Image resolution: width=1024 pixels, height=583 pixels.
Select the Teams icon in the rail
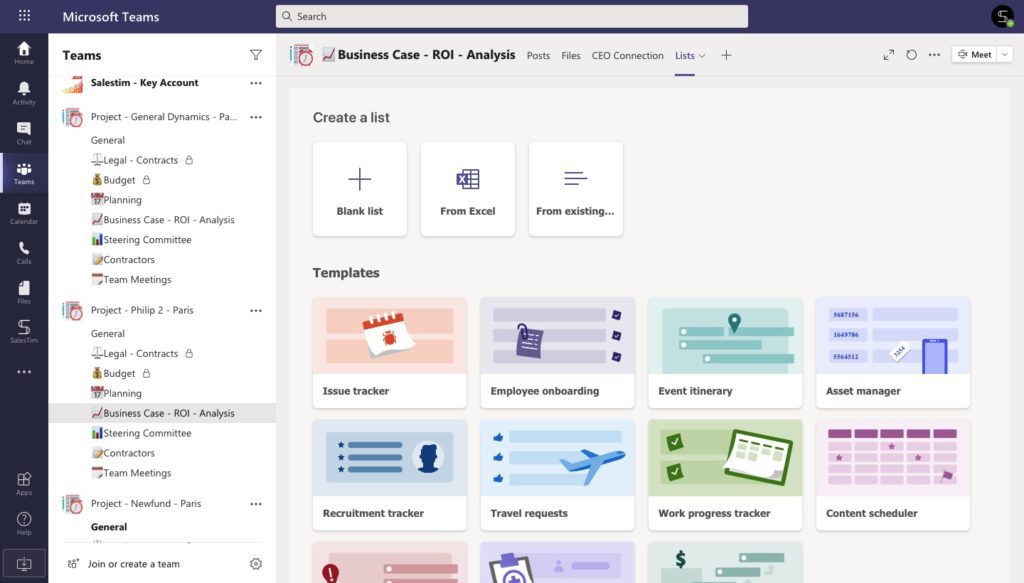coord(24,173)
